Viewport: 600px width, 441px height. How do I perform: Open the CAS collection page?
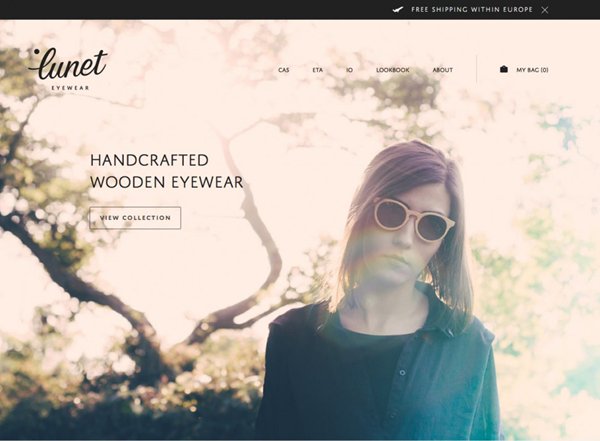[284, 70]
